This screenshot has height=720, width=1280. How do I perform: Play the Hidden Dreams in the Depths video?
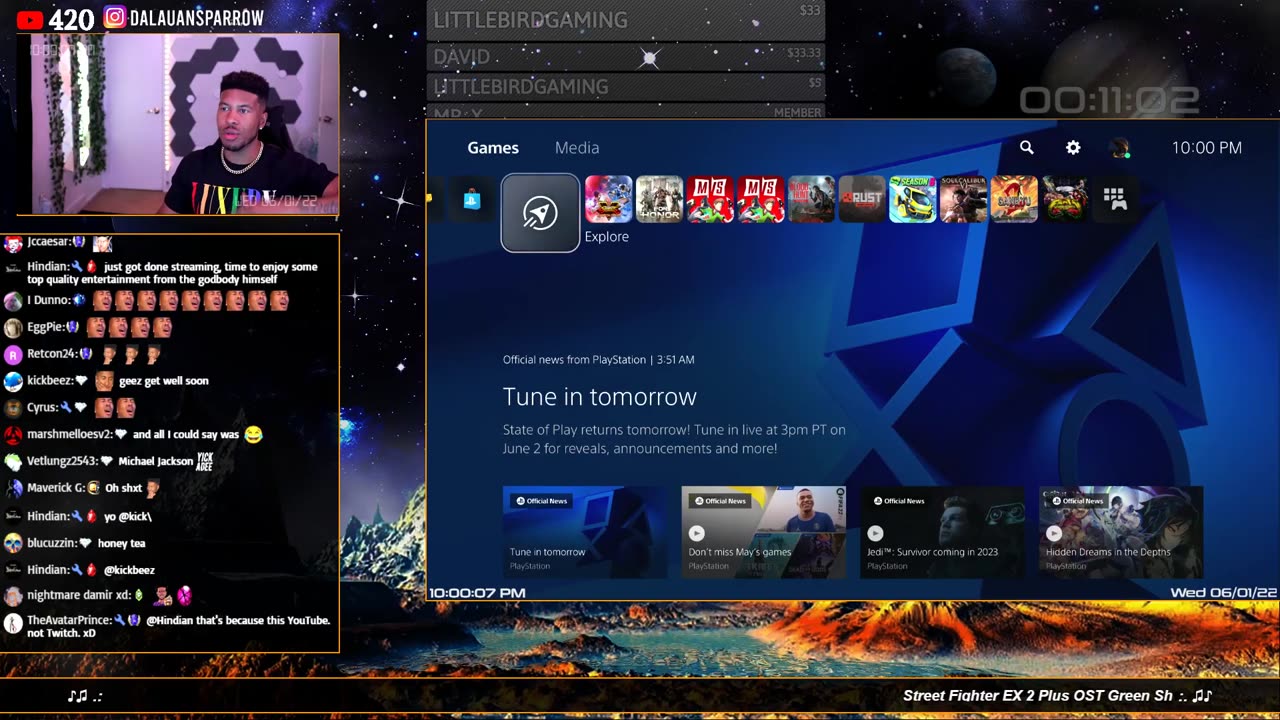click(1054, 533)
